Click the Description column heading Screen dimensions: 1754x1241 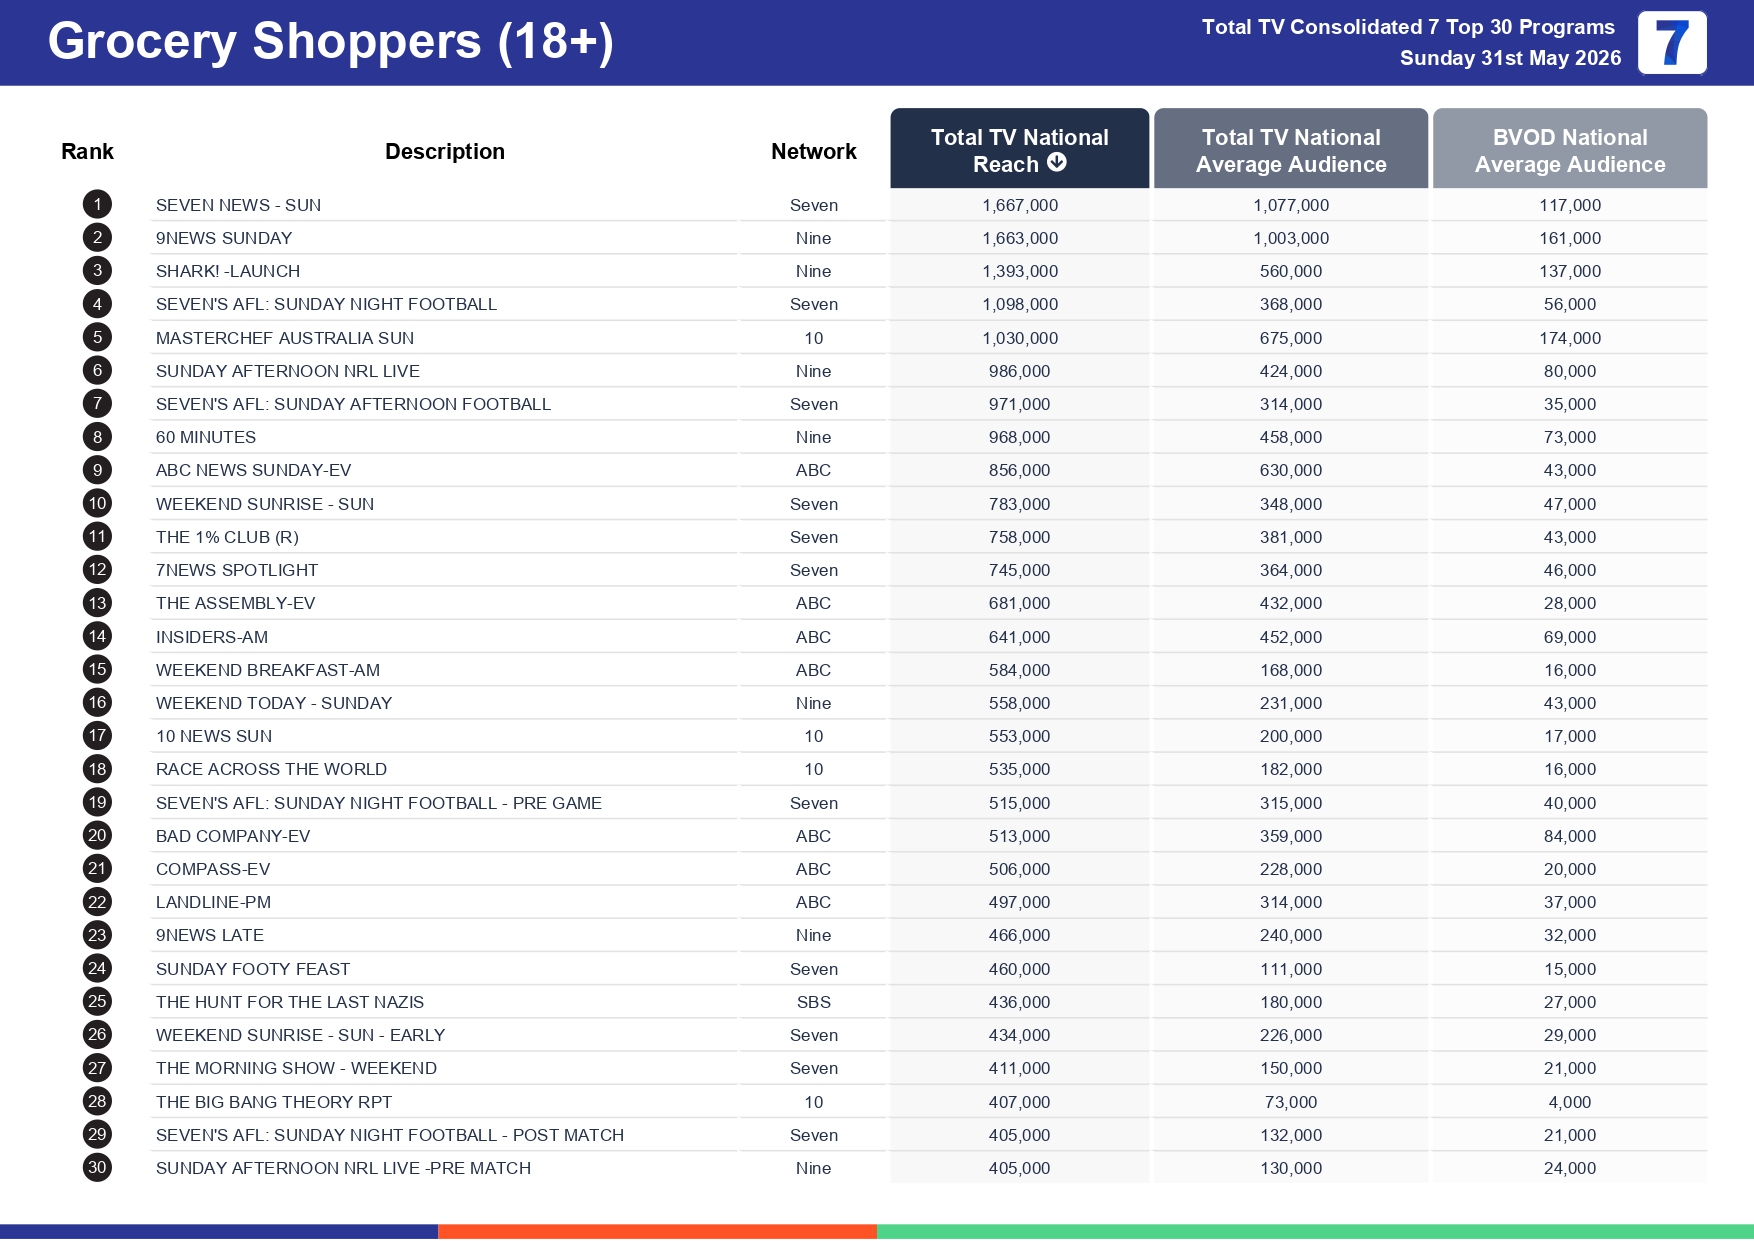[445, 151]
